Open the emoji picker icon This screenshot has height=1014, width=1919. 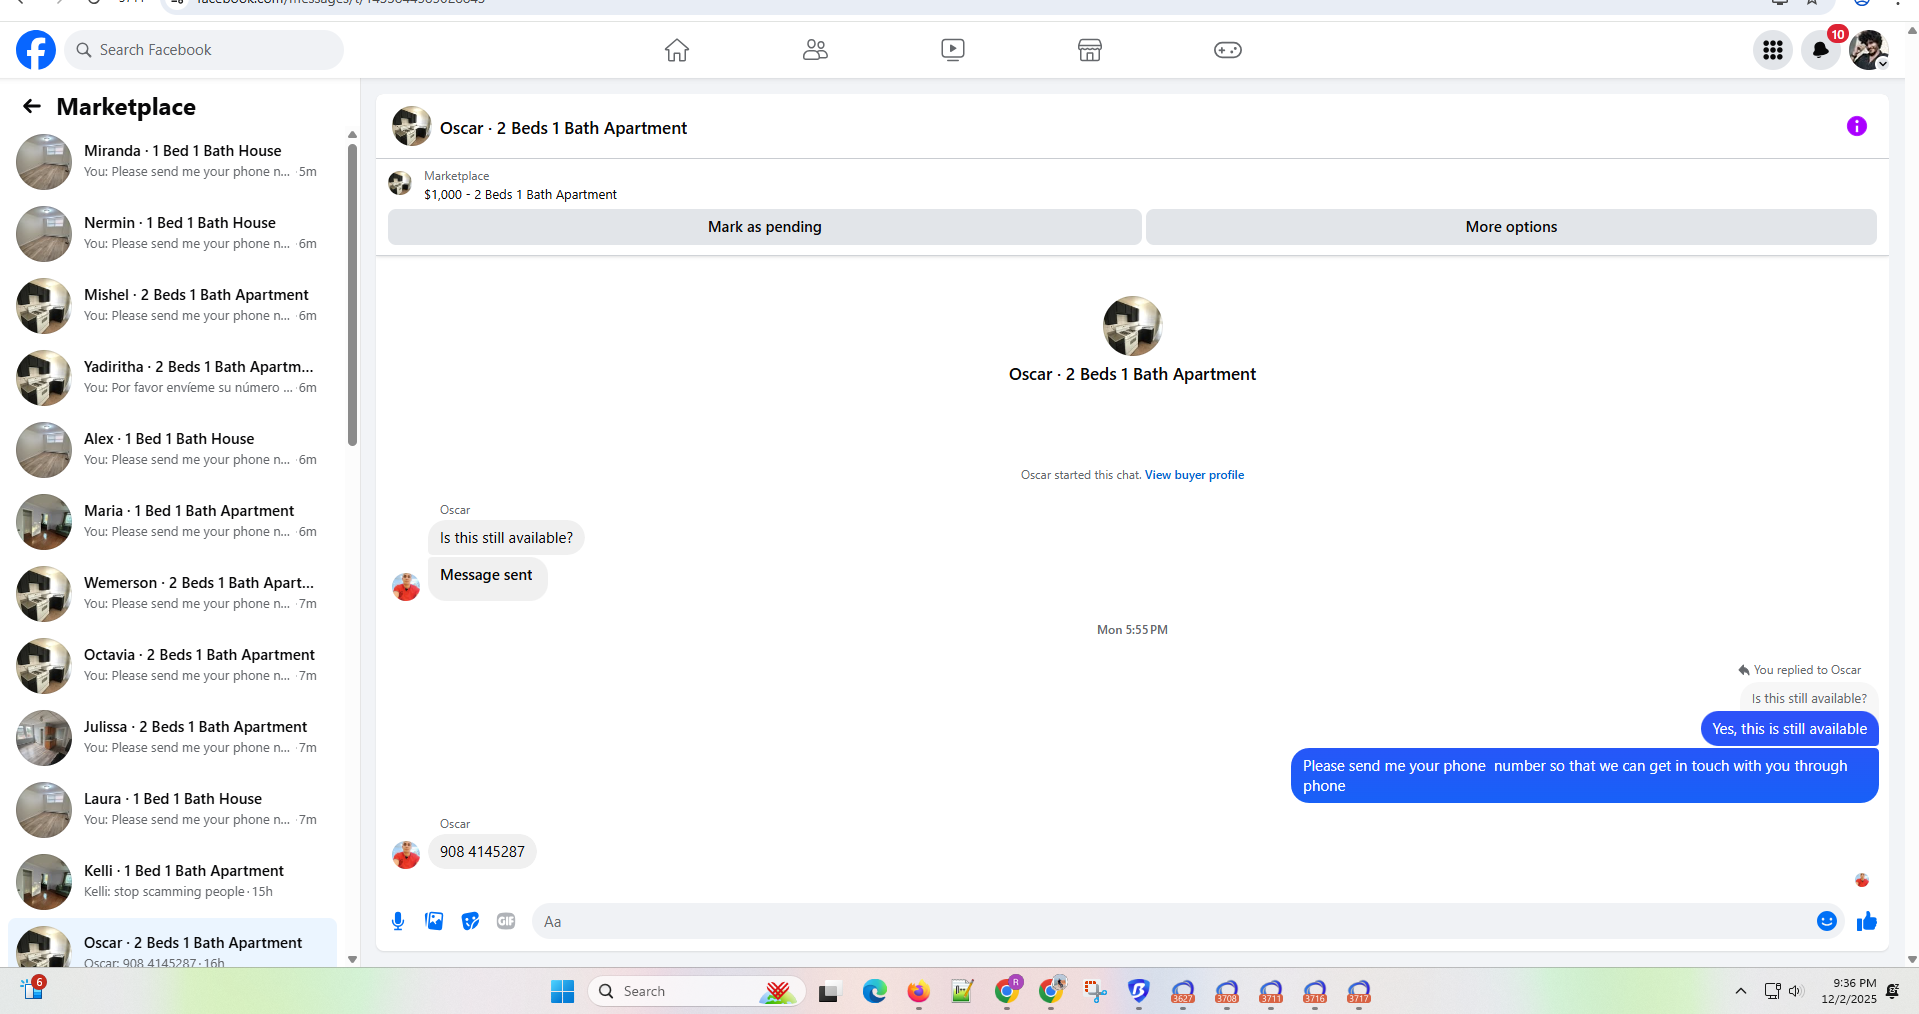click(1827, 921)
